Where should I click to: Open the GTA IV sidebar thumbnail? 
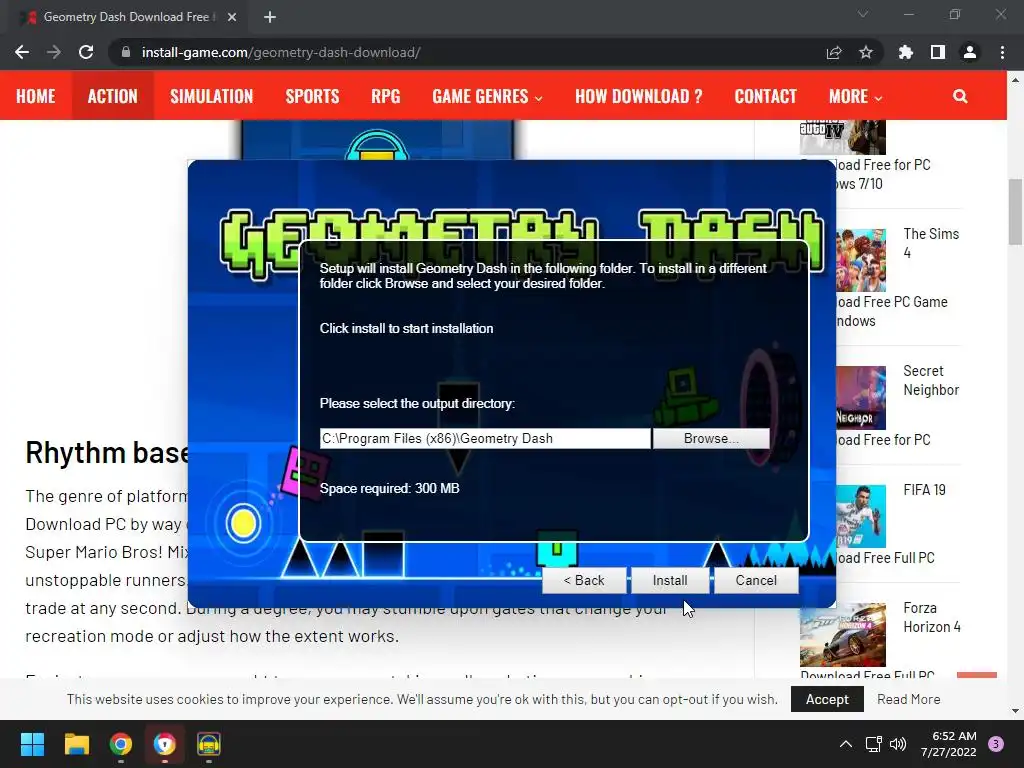(842, 137)
